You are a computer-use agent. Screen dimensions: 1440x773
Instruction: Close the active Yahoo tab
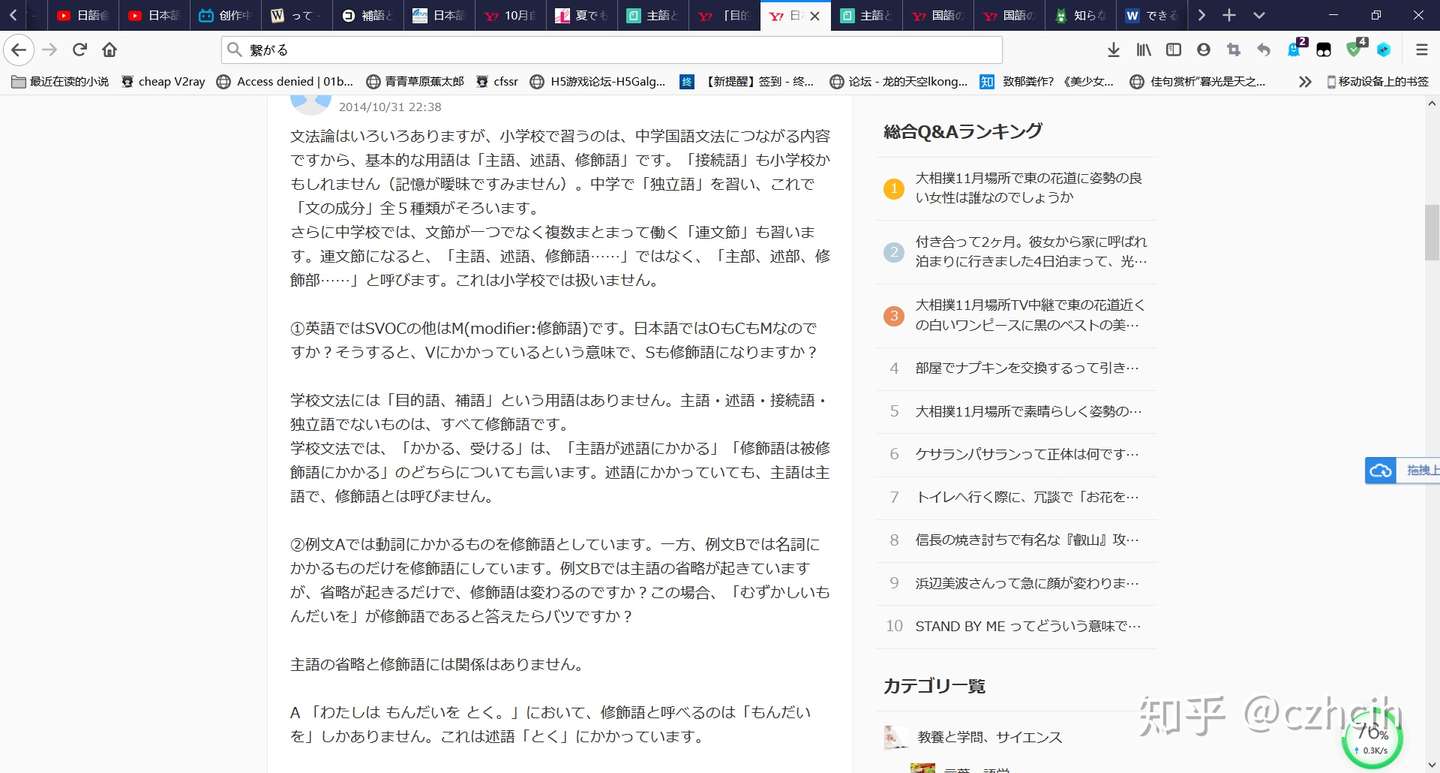coord(815,16)
